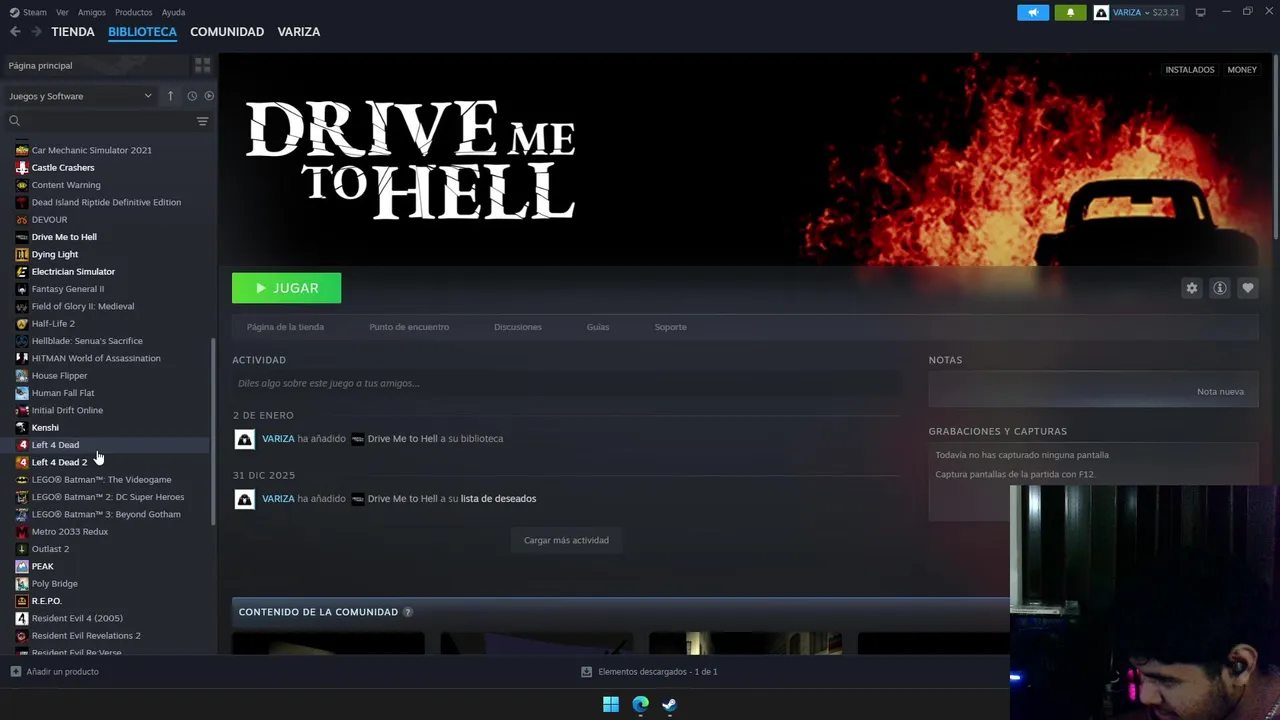
Task: Open Windows Start menu
Action: [x=611, y=704]
